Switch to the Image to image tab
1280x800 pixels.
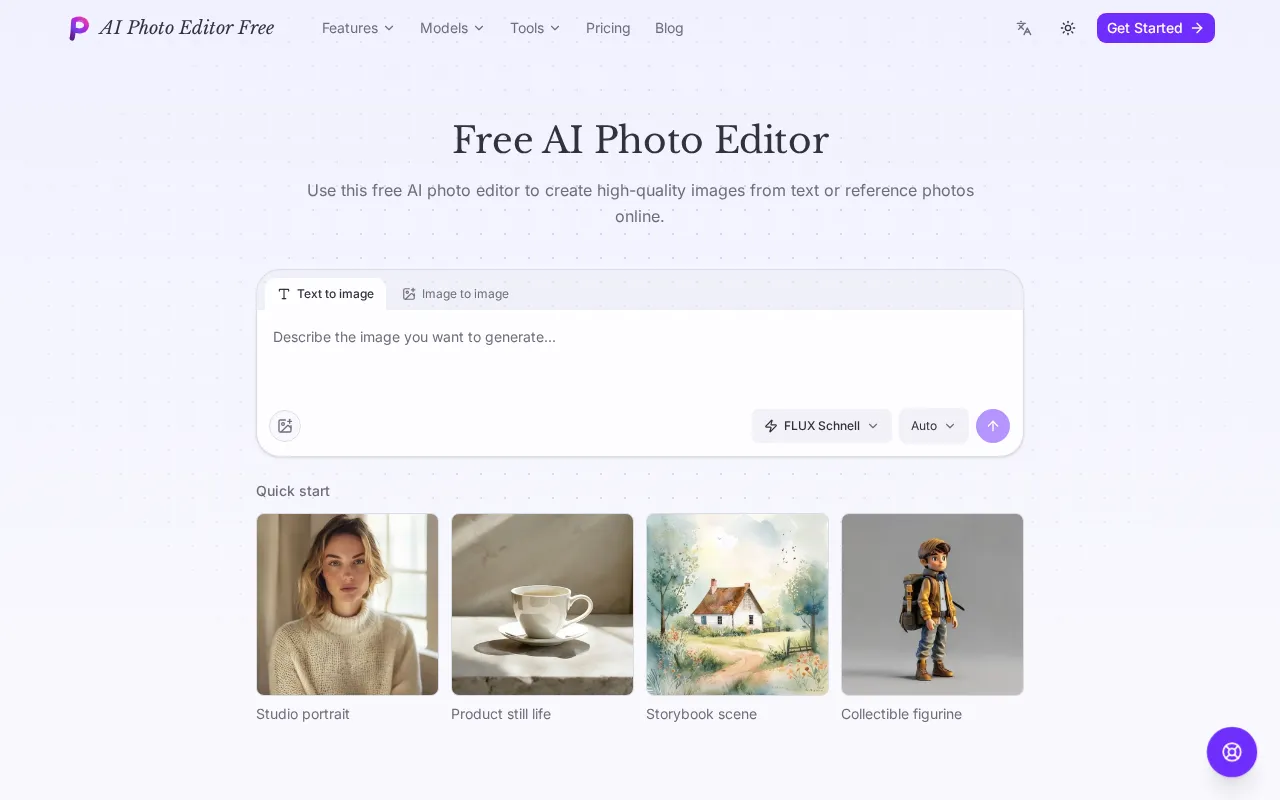coord(456,294)
